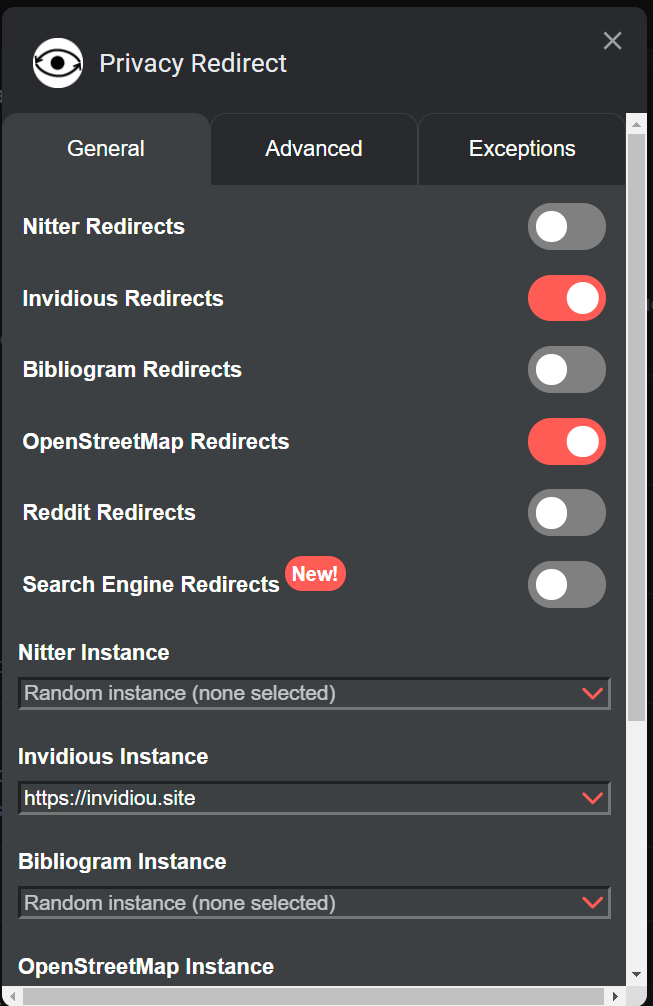Click the horizontal scroll left arrow

pos(12,996)
